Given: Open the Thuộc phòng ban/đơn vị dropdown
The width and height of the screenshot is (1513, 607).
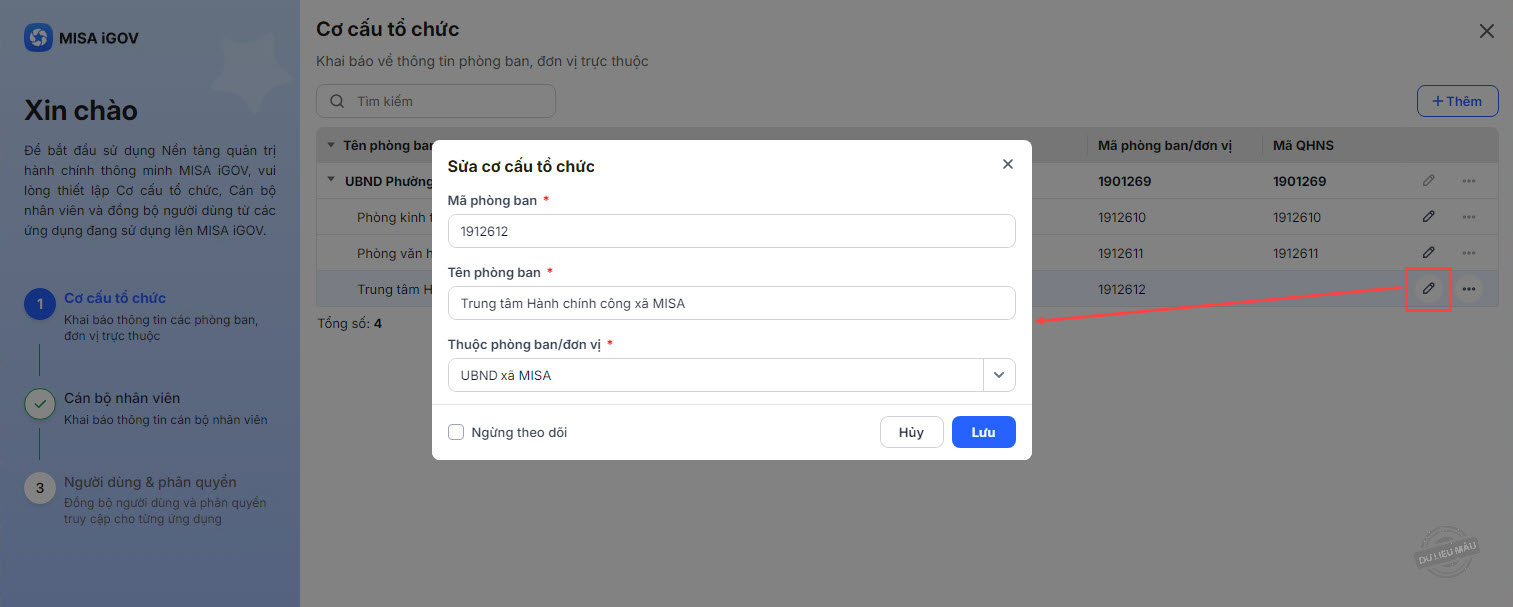Looking at the screenshot, I should (999, 375).
